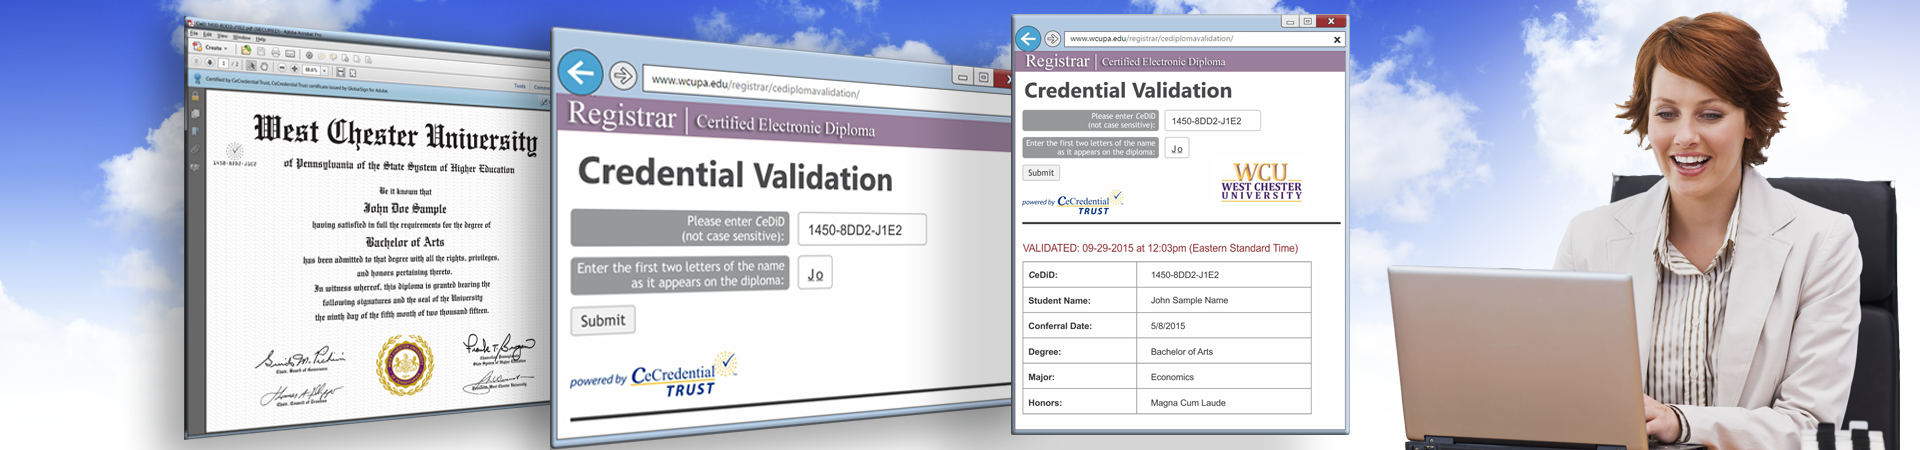Click the forward arrow in middle browser window
Viewport: 1920px width, 450px height.
pyautogui.click(x=623, y=75)
